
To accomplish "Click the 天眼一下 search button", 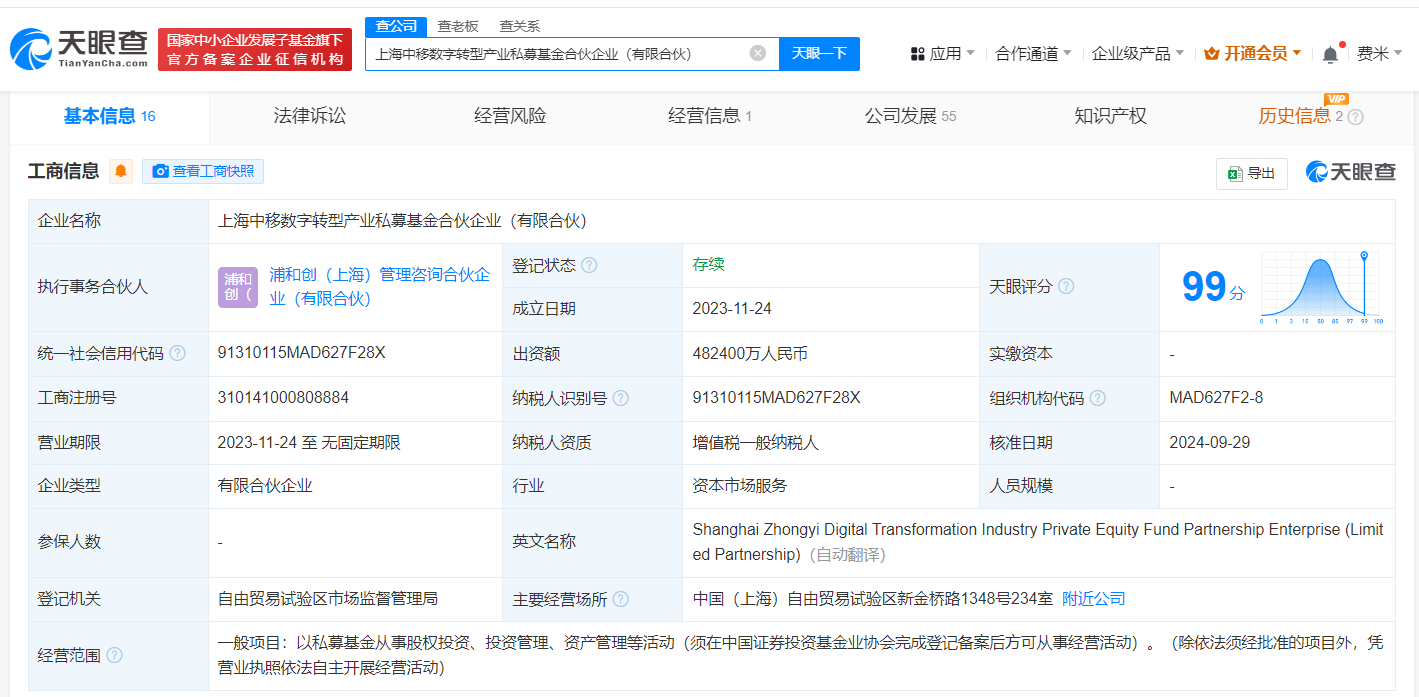I will click(x=820, y=53).
